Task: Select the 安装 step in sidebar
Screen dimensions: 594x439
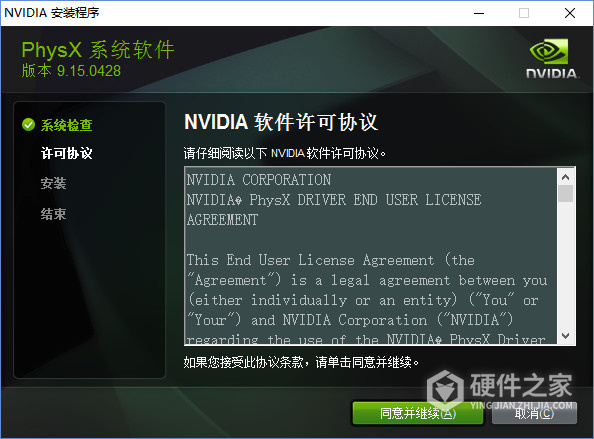Action: coord(53,183)
